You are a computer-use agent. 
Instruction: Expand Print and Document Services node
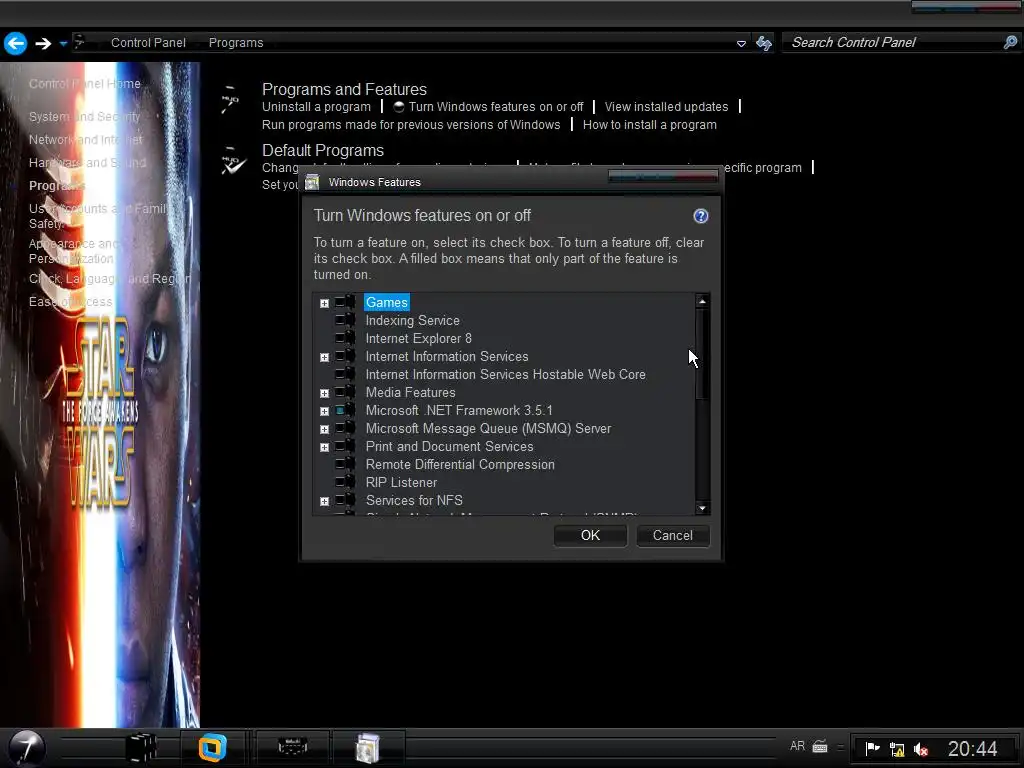click(x=325, y=447)
